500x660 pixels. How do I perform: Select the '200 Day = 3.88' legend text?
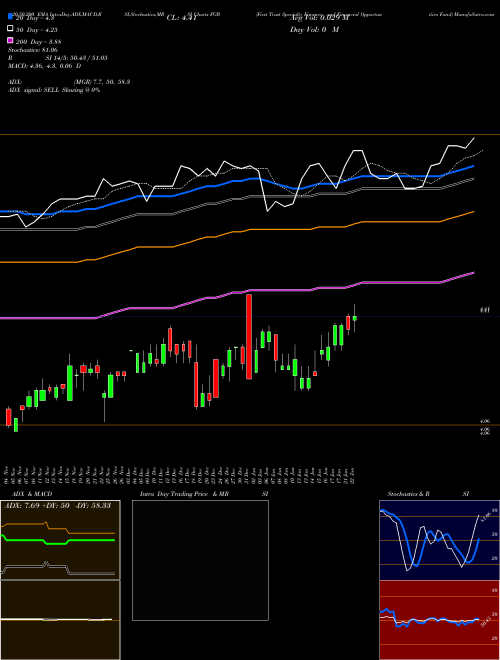point(38,42)
